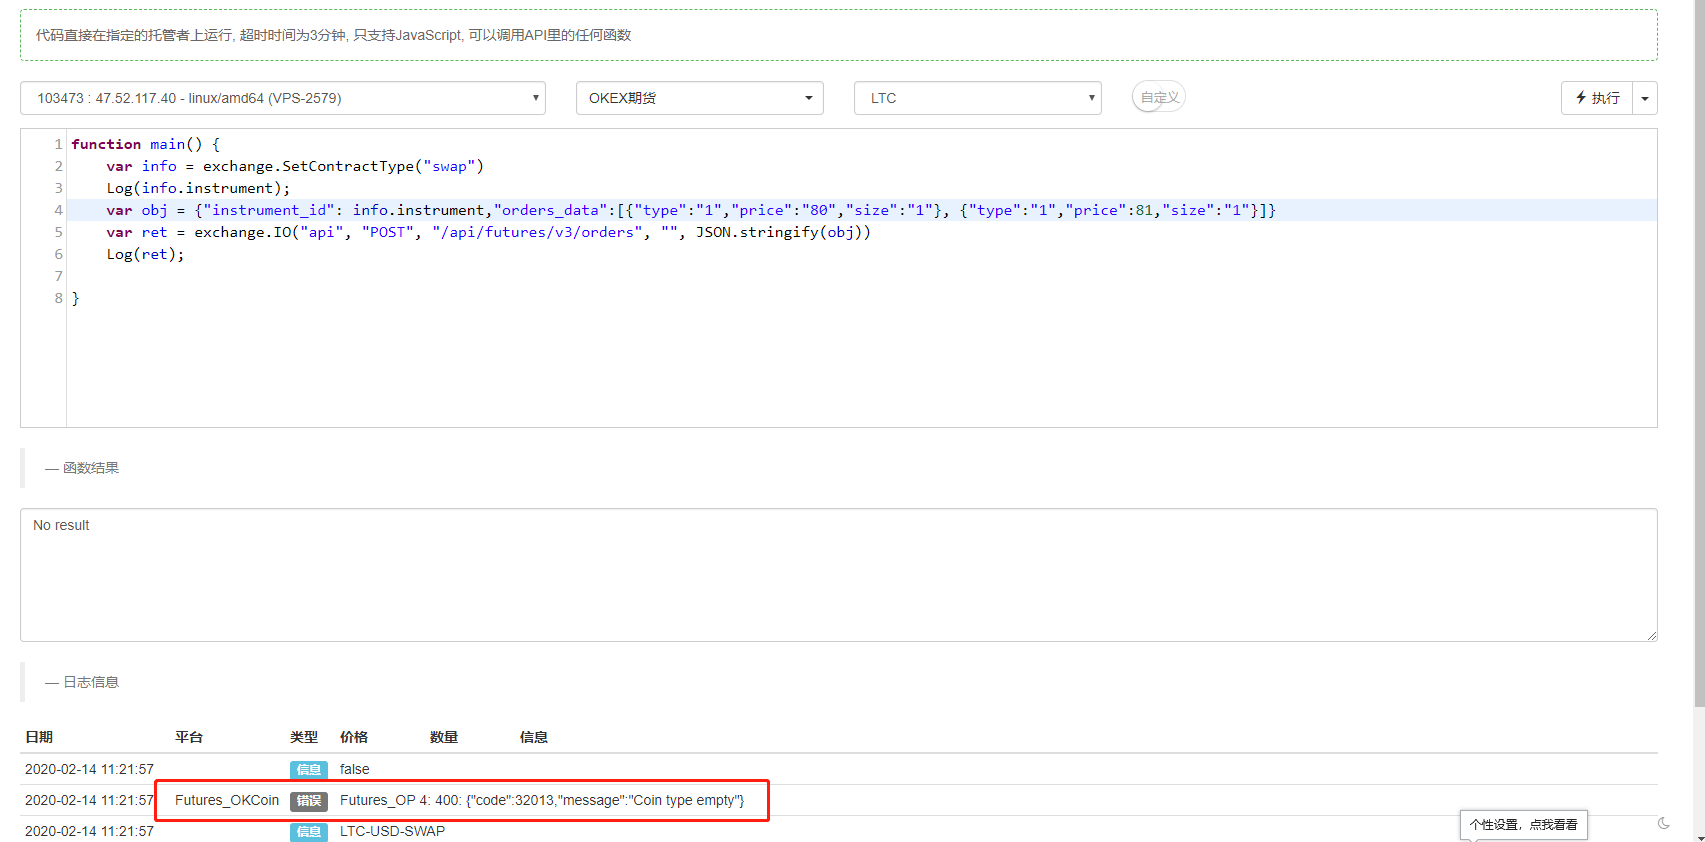The image size is (1705, 842).
Task: Open the host selector showing 103473 VPS-2579
Action: click(282, 98)
